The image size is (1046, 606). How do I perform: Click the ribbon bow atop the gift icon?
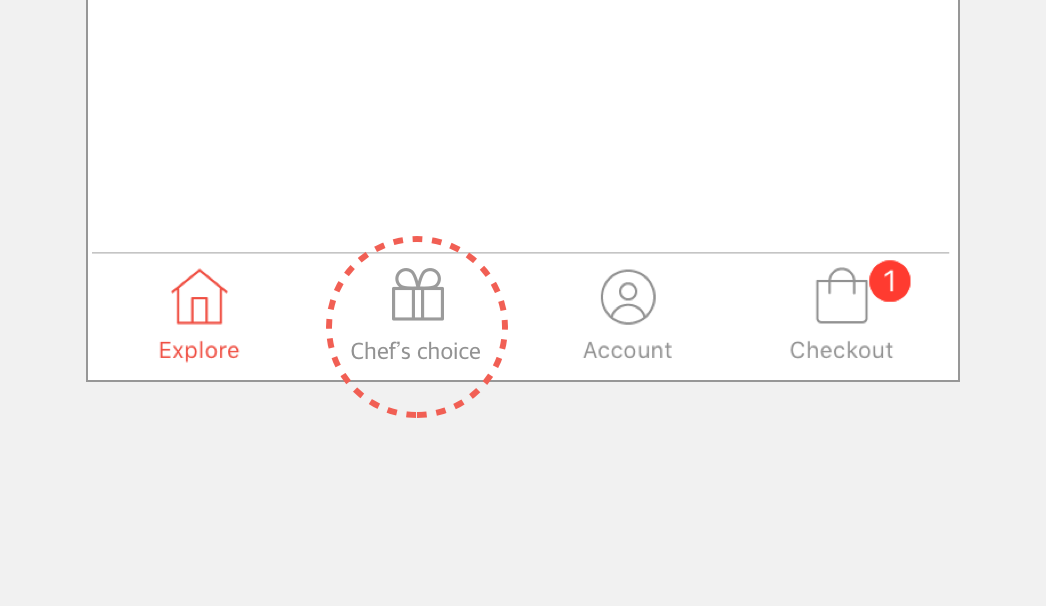coord(418,278)
